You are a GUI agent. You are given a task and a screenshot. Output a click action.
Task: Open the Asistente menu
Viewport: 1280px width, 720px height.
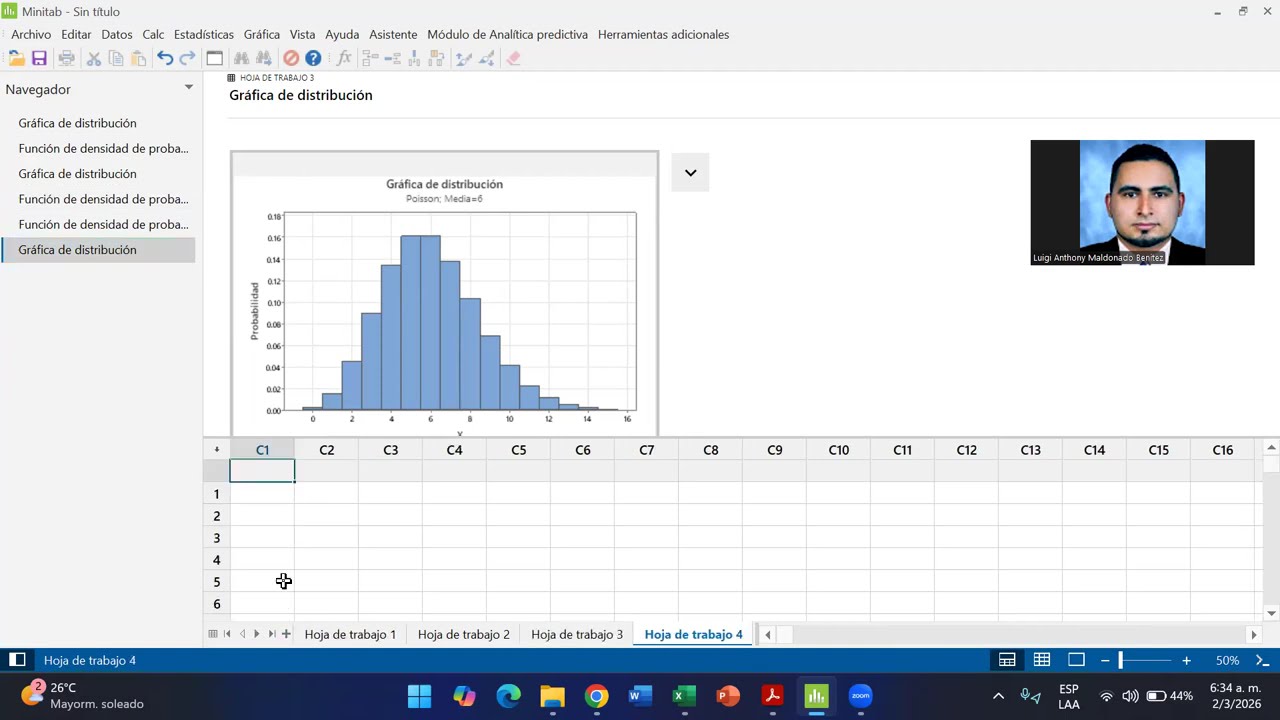[x=393, y=34]
